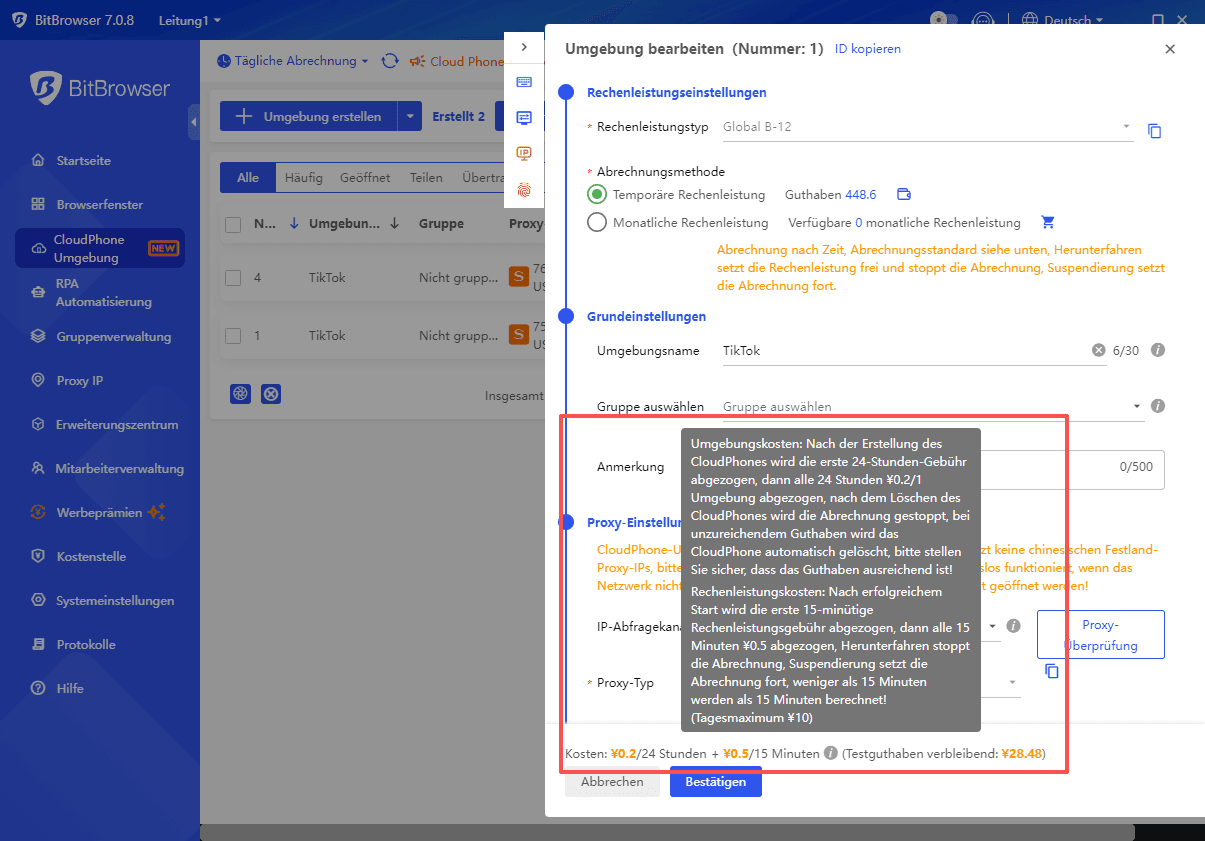The image size is (1205, 841).
Task: Click the shopping cart icon for monthly power
Action: (1048, 223)
